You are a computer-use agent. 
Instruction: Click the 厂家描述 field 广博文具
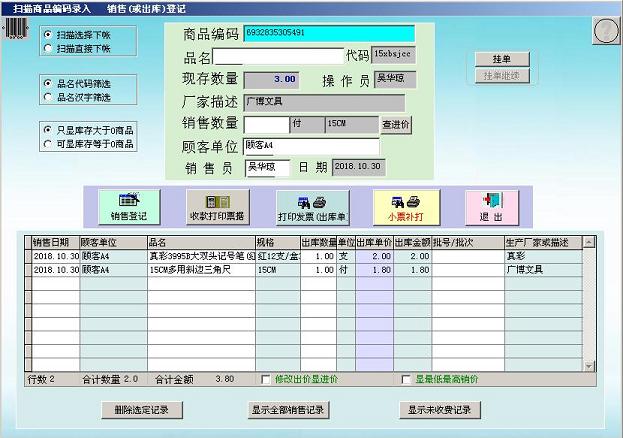click(x=324, y=103)
